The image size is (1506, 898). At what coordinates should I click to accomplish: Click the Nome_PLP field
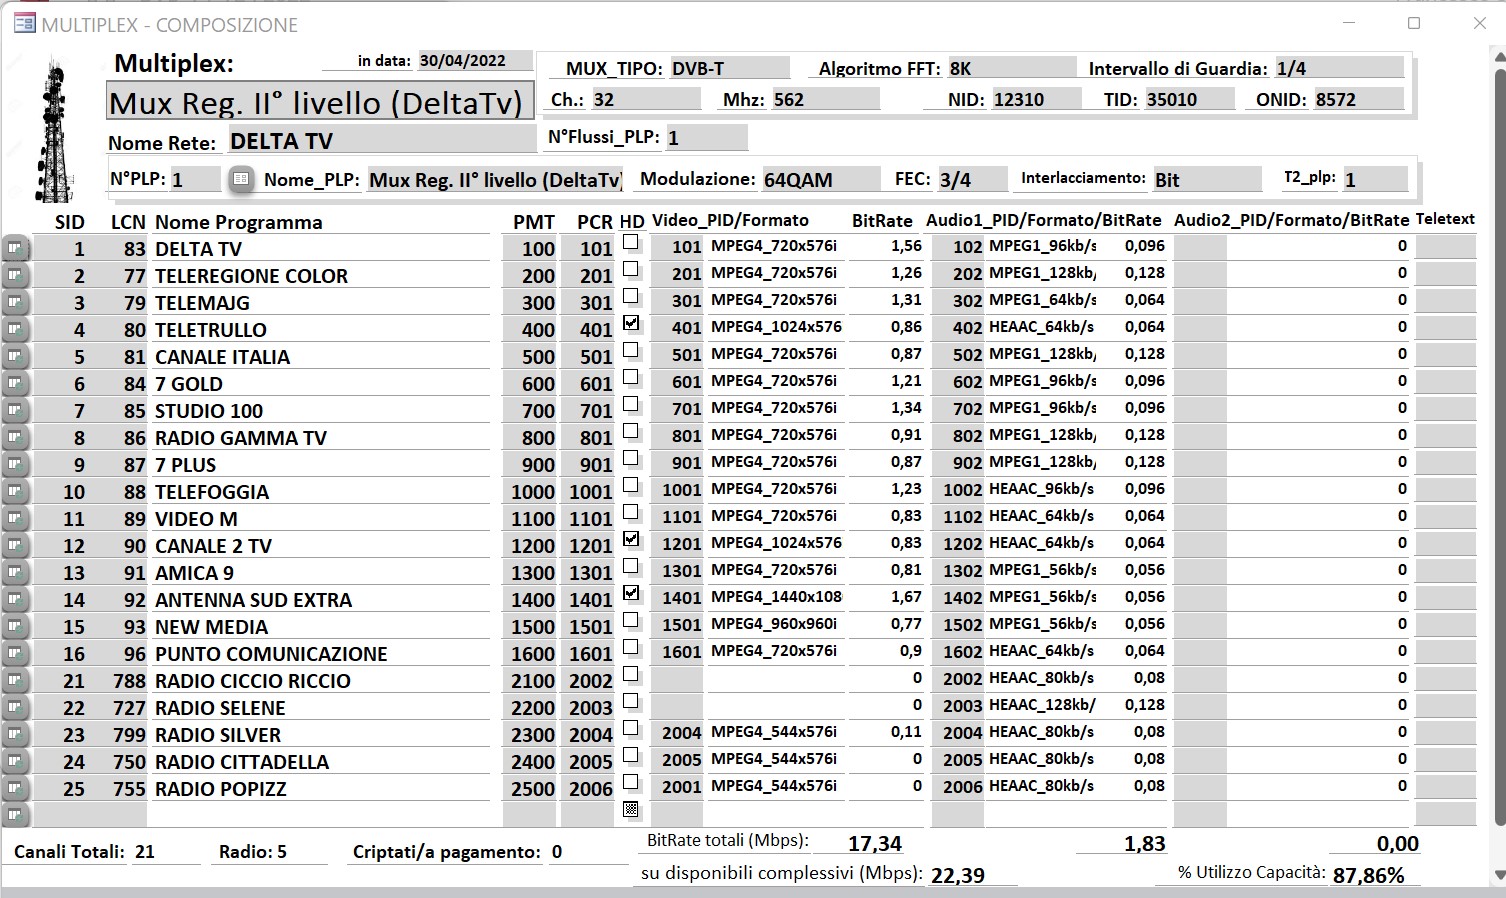tap(495, 180)
